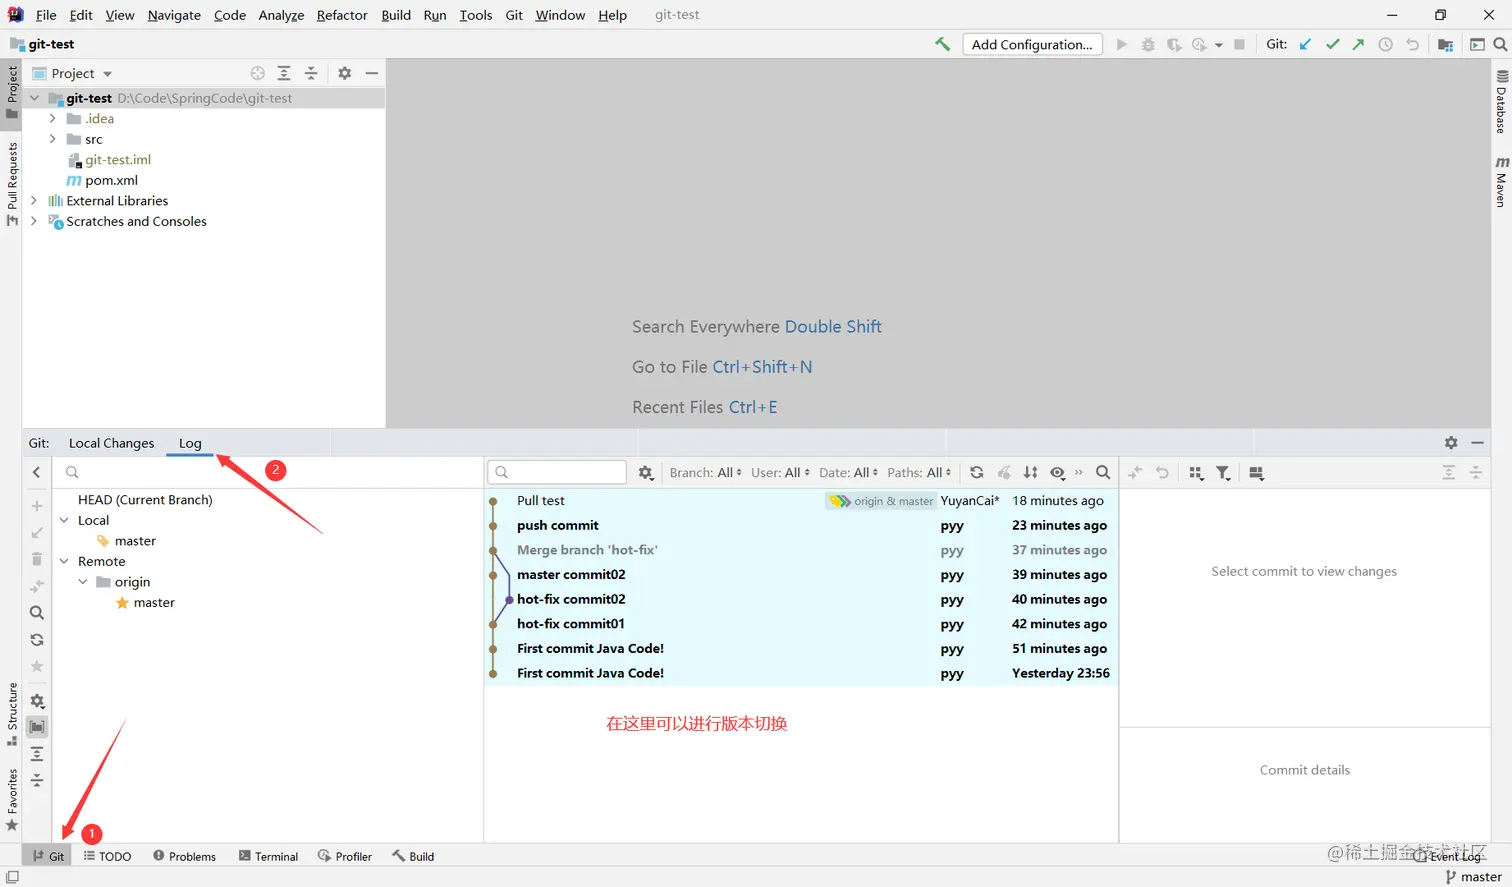1512x887 pixels.
Task: Click the Git Commit checkmark icon
Action: point(1332,44)
